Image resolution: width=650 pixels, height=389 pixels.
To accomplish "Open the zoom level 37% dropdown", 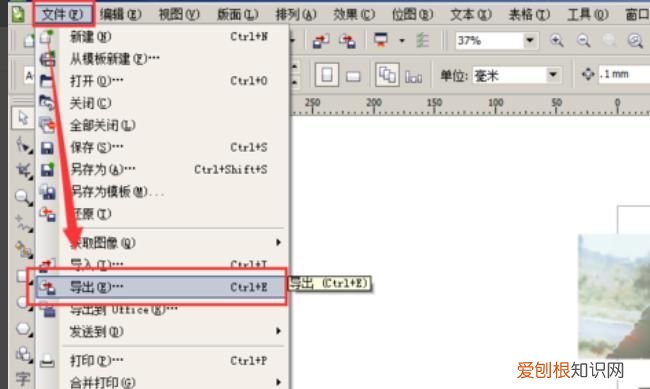I will click(529, 41).
